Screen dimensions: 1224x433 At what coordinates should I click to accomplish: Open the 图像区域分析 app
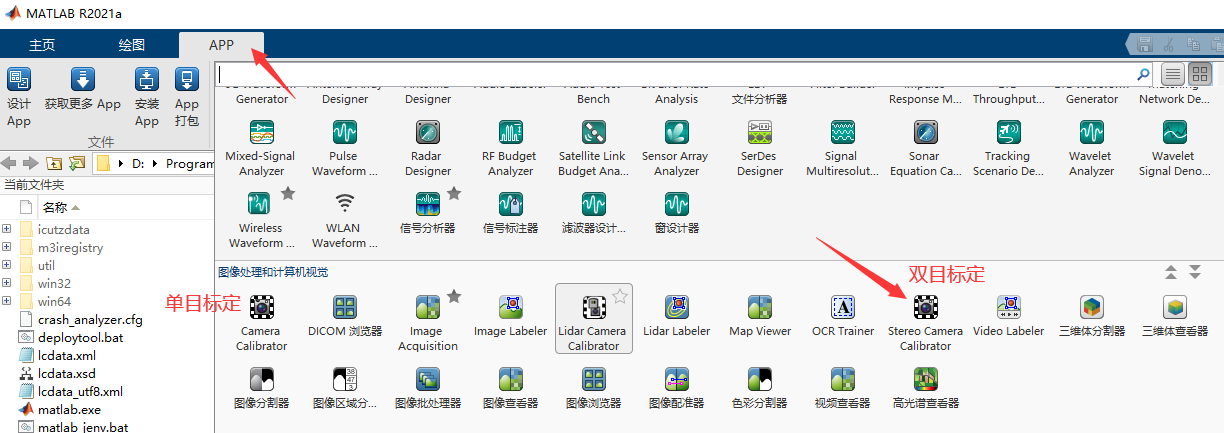point(345,388)
